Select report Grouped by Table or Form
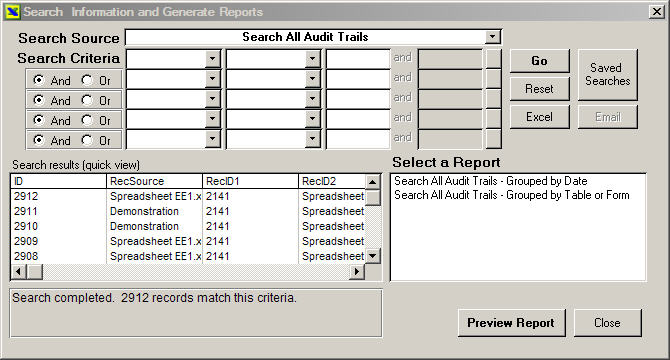This screenshot has width=670, height=360. [511, 195]
